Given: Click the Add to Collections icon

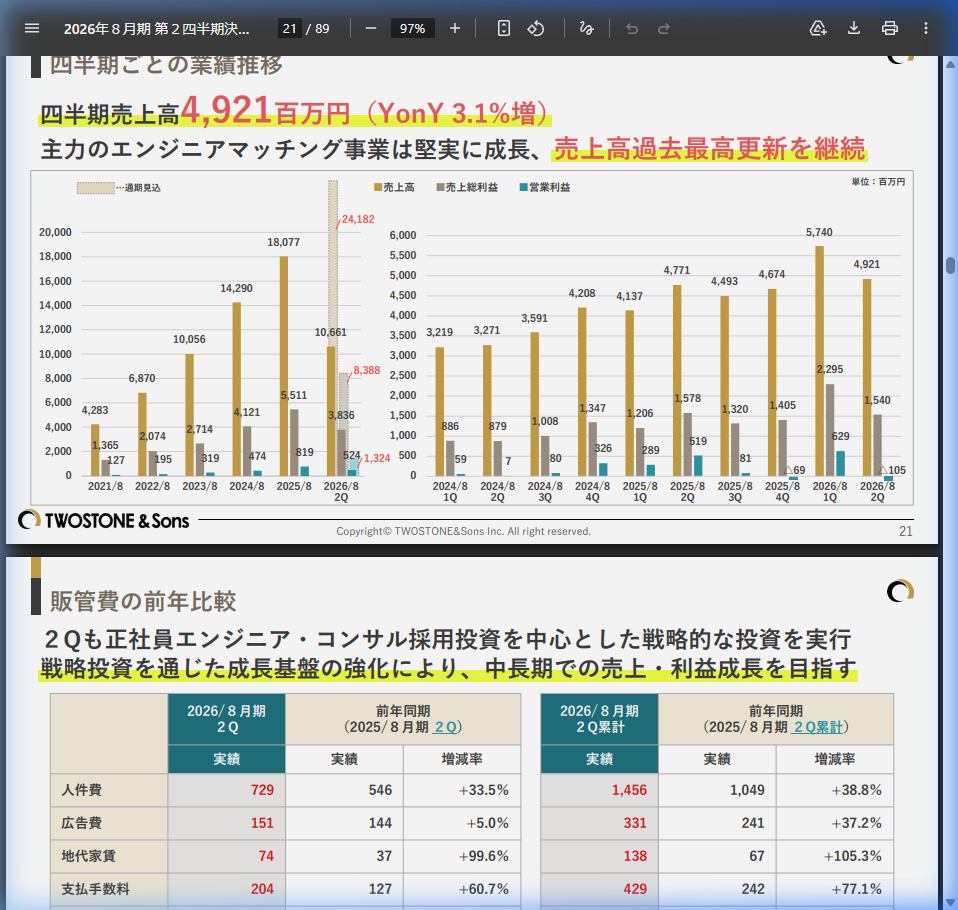Looking at the screenshot, I should [x=818, y=28].
